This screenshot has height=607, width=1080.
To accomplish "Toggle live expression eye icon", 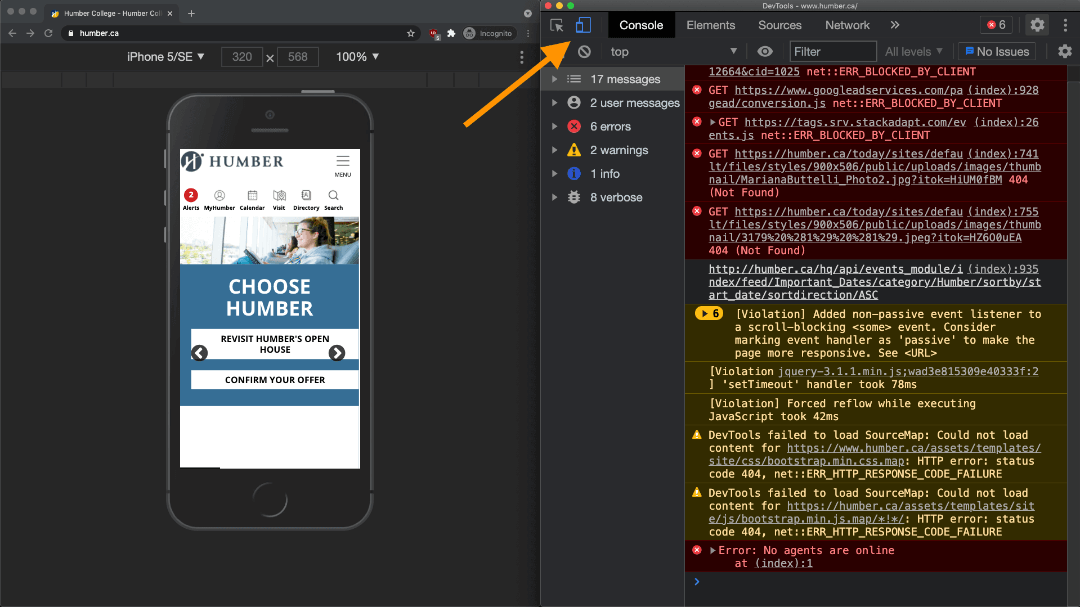I will click(x=765, y=52).
